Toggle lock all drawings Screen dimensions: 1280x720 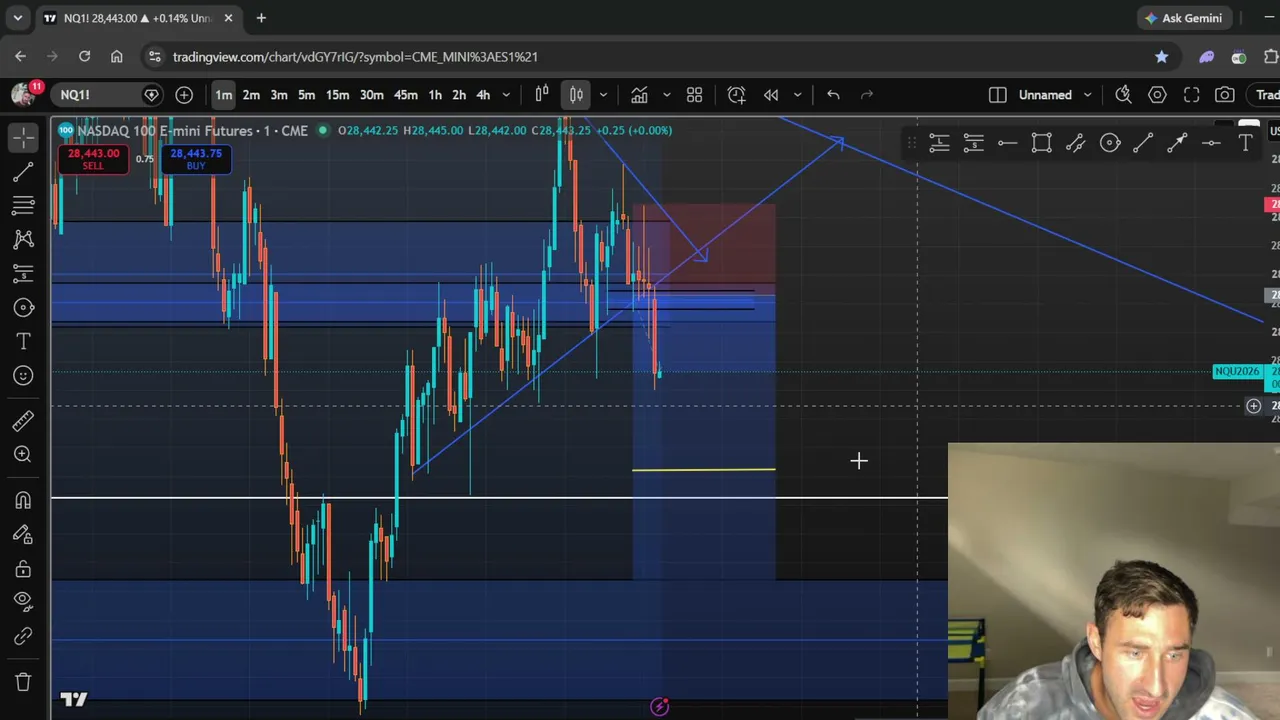(23, 569)
